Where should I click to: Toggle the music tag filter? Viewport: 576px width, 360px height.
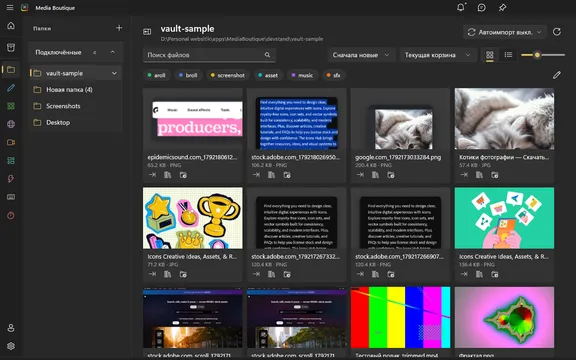coord(302,75)
